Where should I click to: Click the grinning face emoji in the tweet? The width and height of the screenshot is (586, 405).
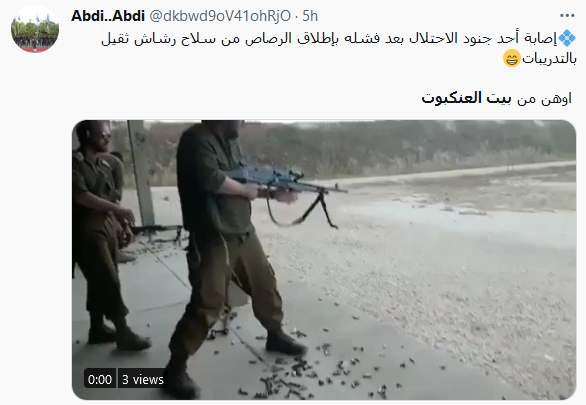point(512,59)
